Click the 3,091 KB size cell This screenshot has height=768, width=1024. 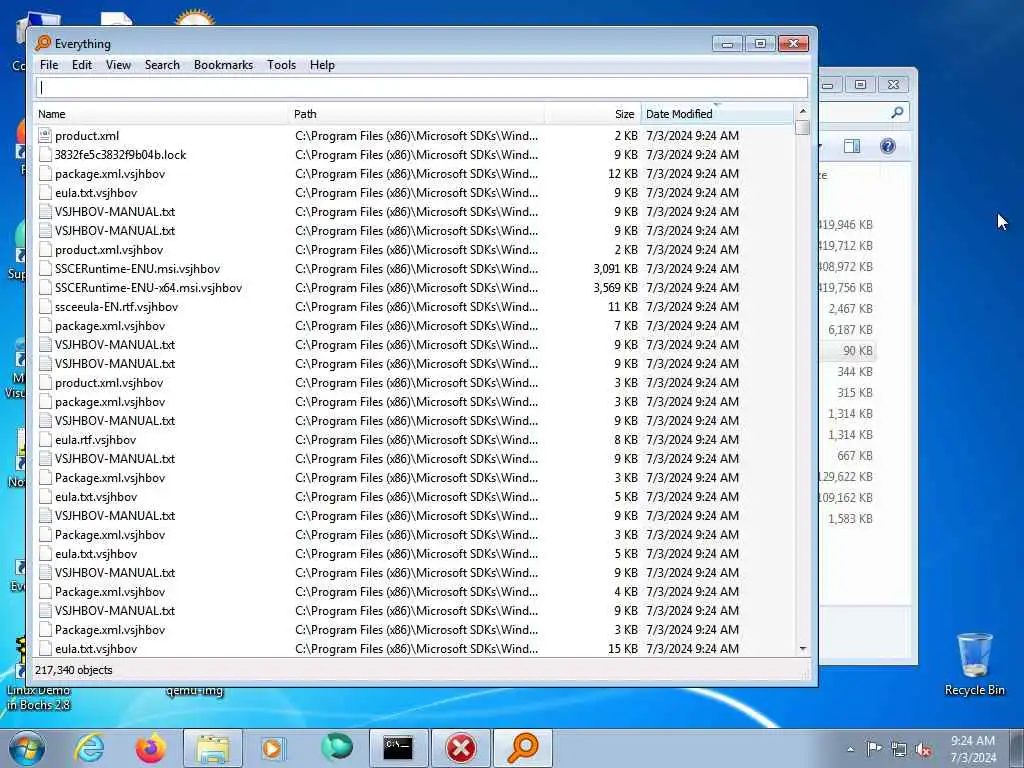point(615,268)
